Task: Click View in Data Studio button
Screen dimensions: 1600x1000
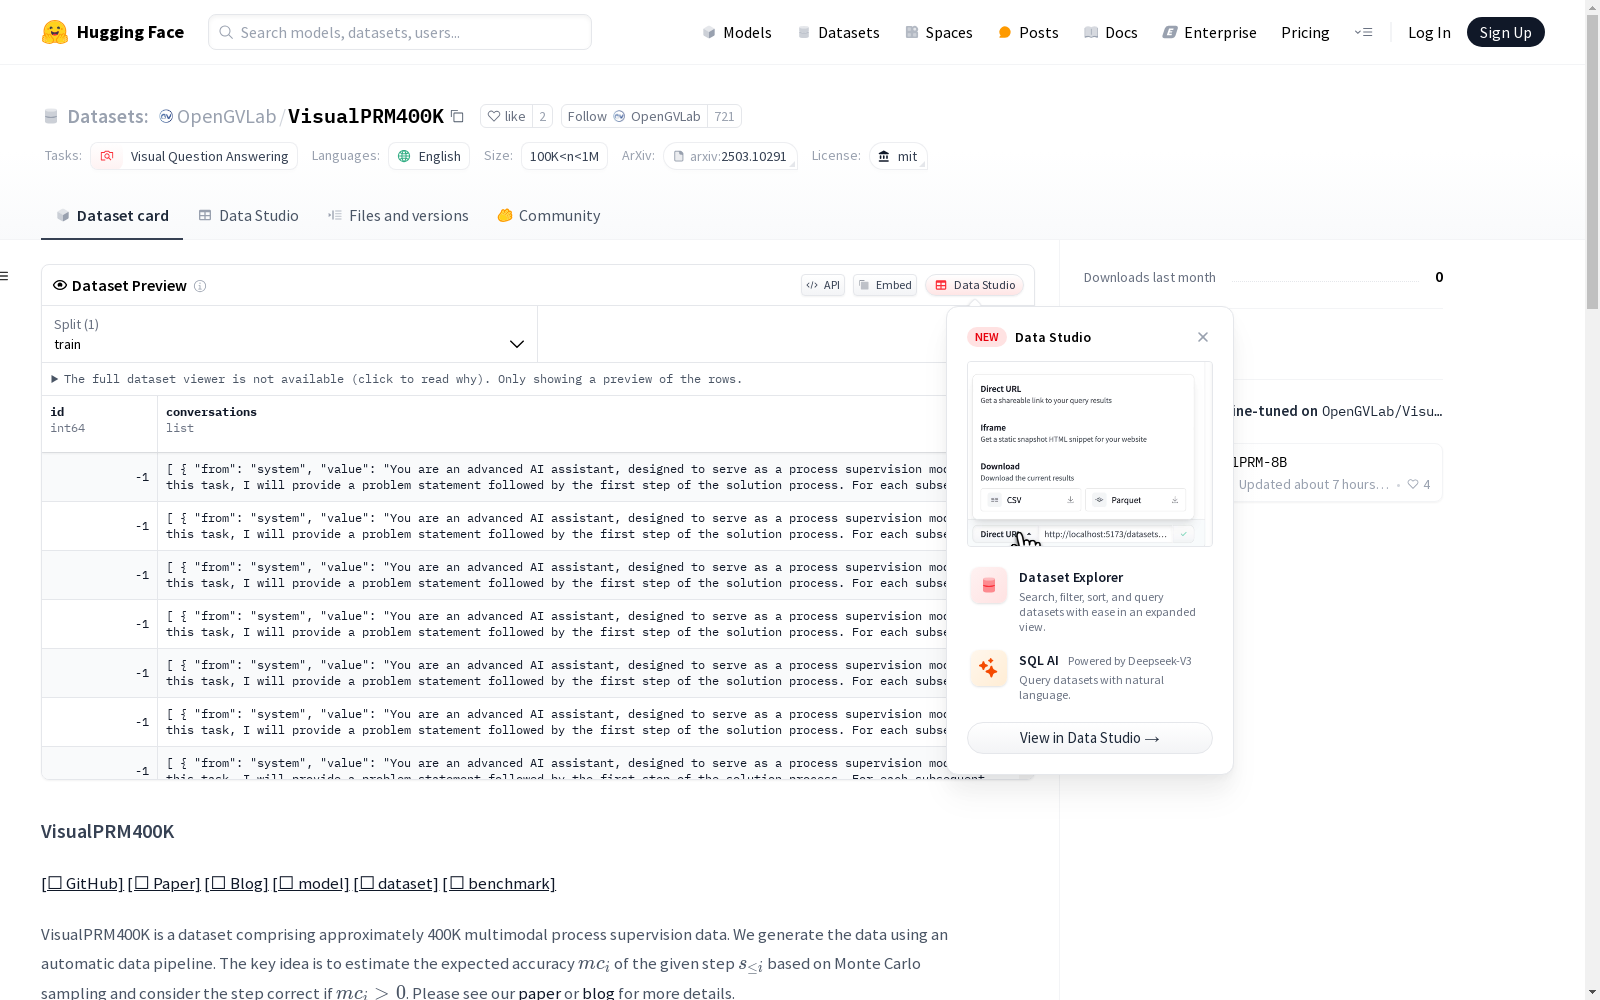Action: pyautogui.click(x=1090, y=738)
